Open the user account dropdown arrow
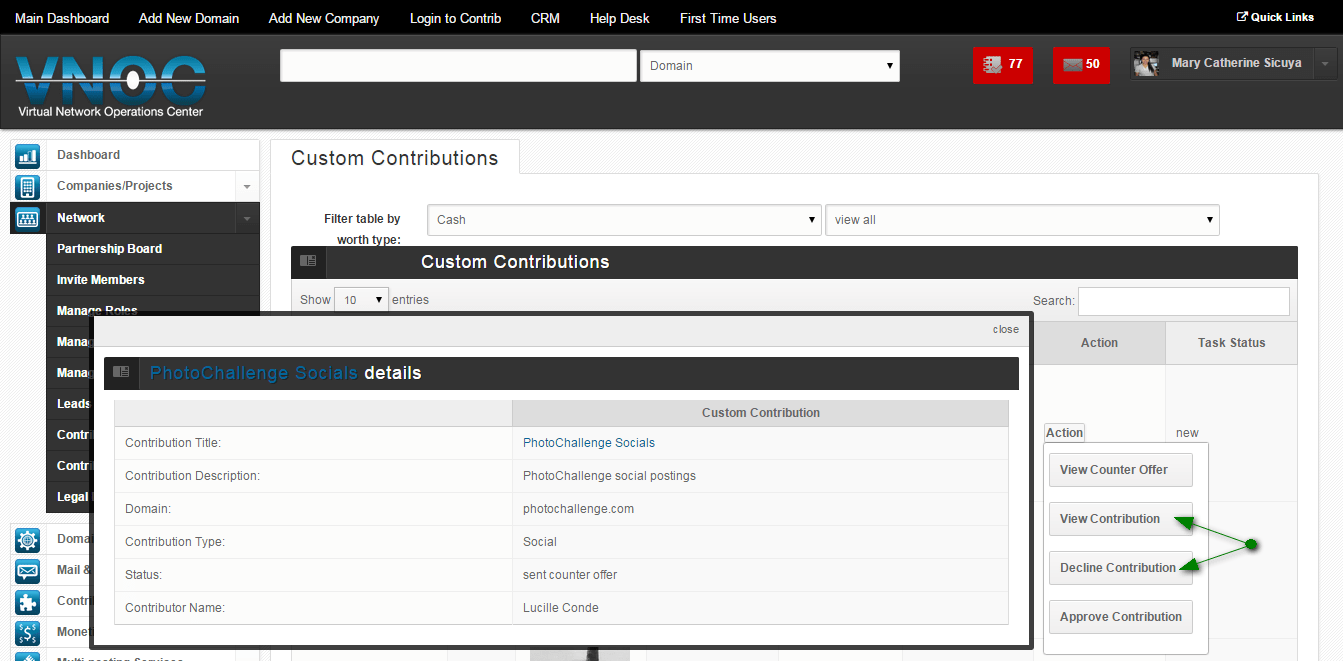 1325,64
